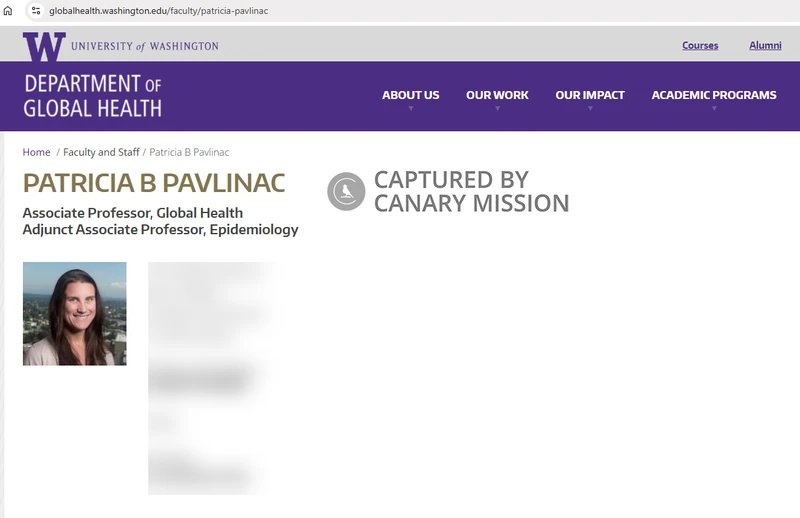This screenshot has height=518, width=800.
Task: Expand dropdown arrow under Our Work
Action: [x=497, y=108]
